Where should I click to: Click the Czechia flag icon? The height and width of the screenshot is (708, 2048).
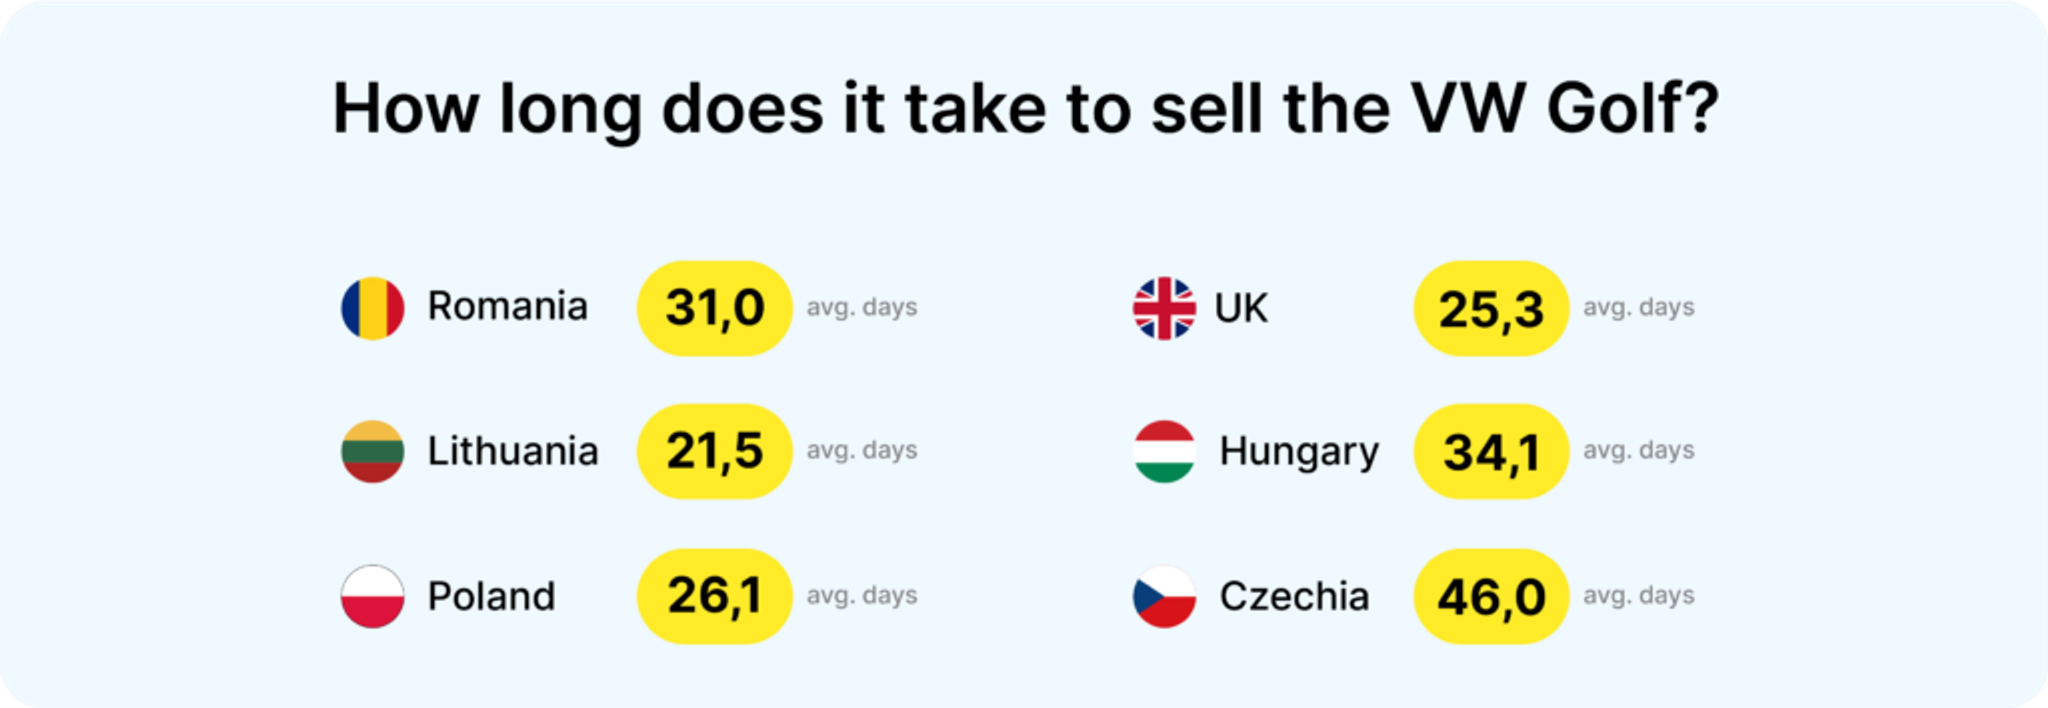[1164, 597]
